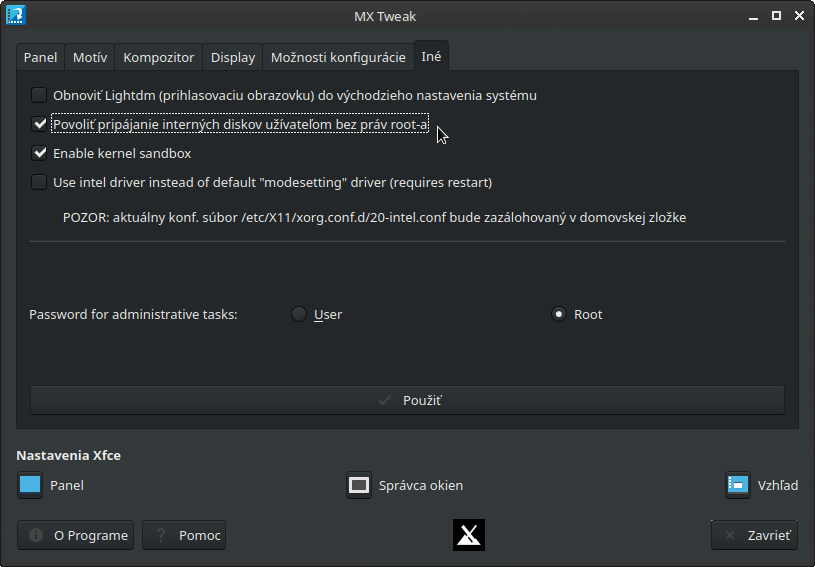Viewport: 815px width, 567px height.
Task: Click the MX Tweak app icon in titlebar
Action: 16,16
